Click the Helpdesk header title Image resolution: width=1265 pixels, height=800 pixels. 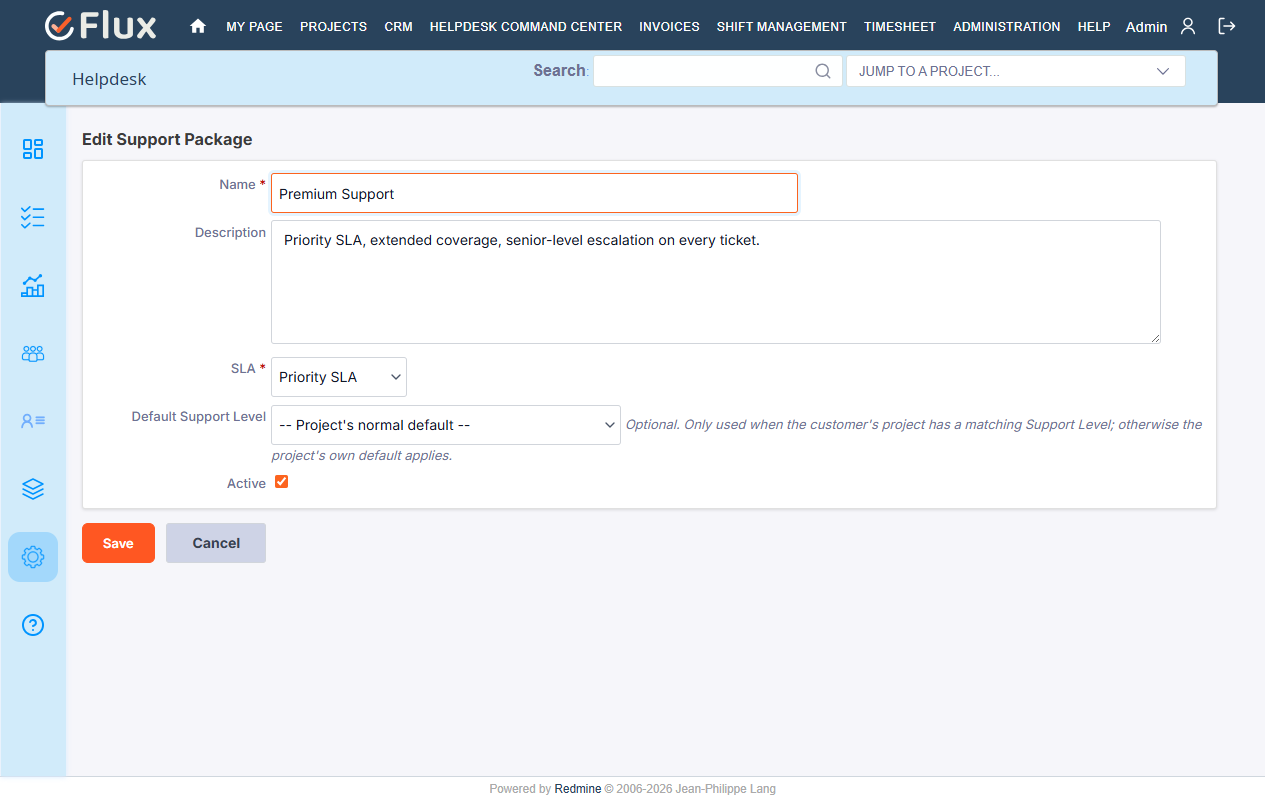click(x=109, y=79)
